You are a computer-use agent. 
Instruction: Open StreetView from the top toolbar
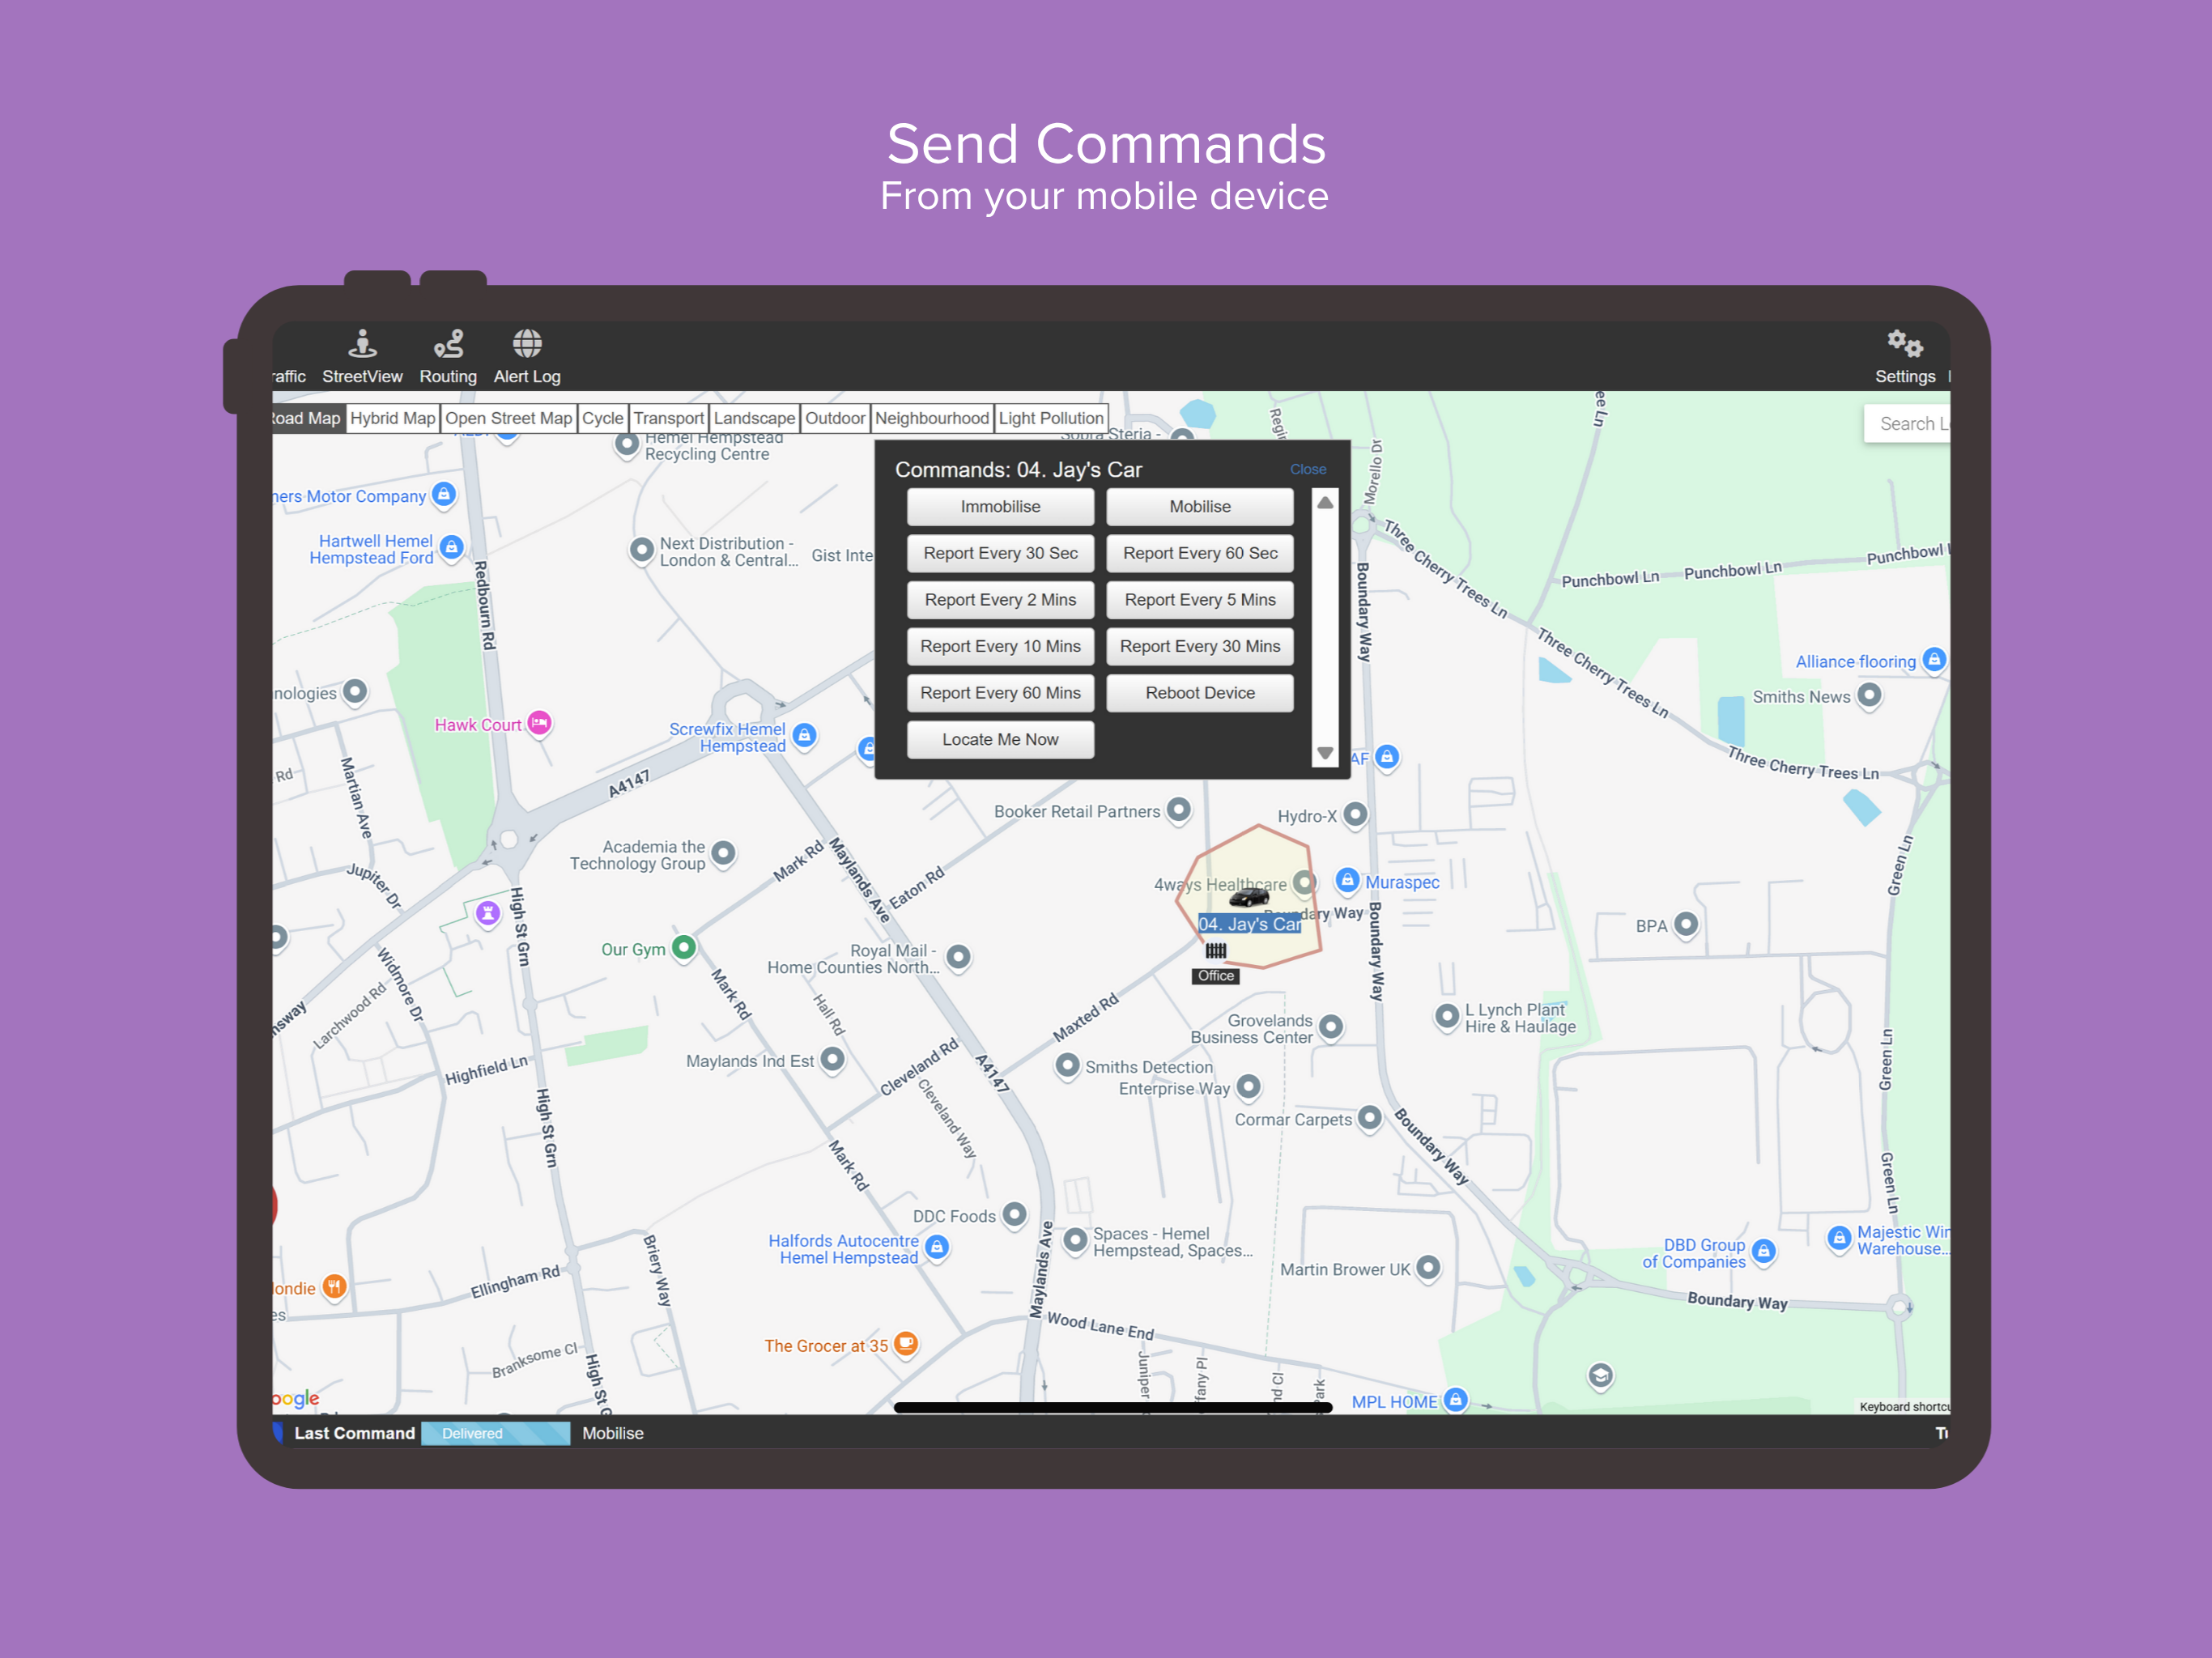(362, 356)
